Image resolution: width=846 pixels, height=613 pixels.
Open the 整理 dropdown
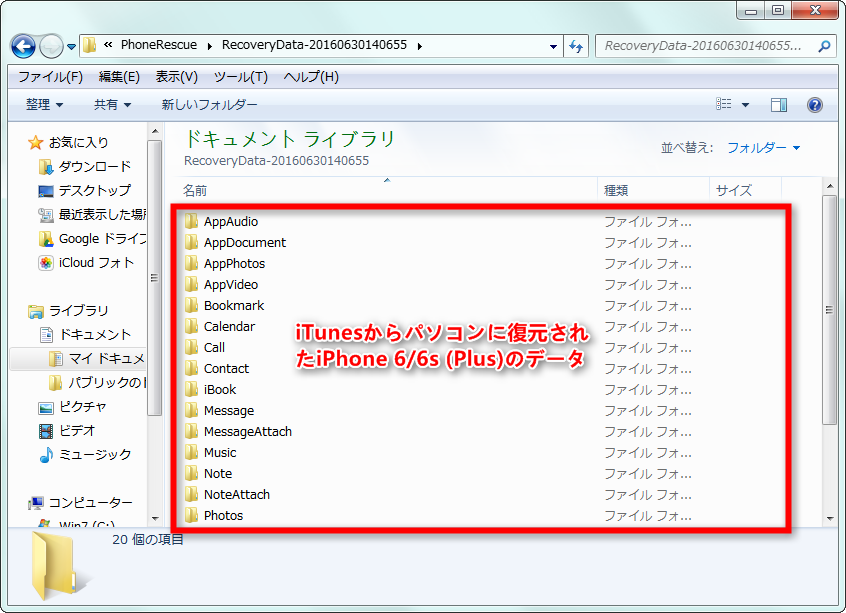44,104
